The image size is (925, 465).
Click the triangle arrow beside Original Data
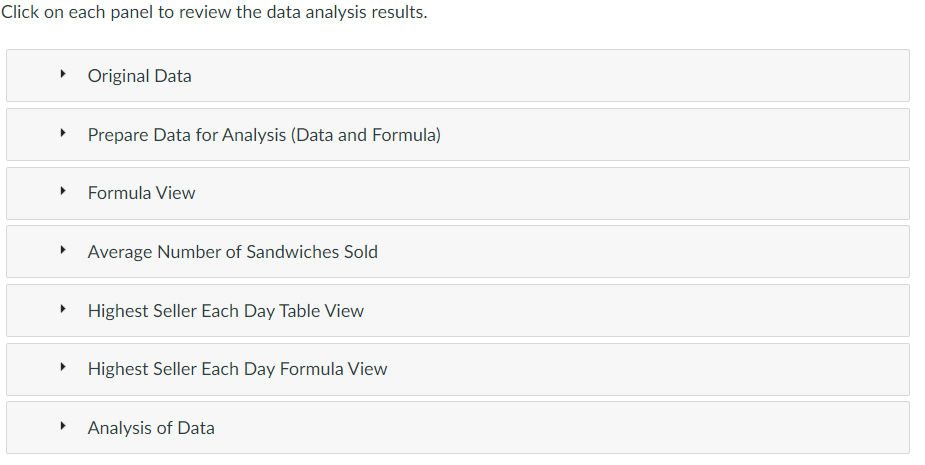tap(63, 75)
